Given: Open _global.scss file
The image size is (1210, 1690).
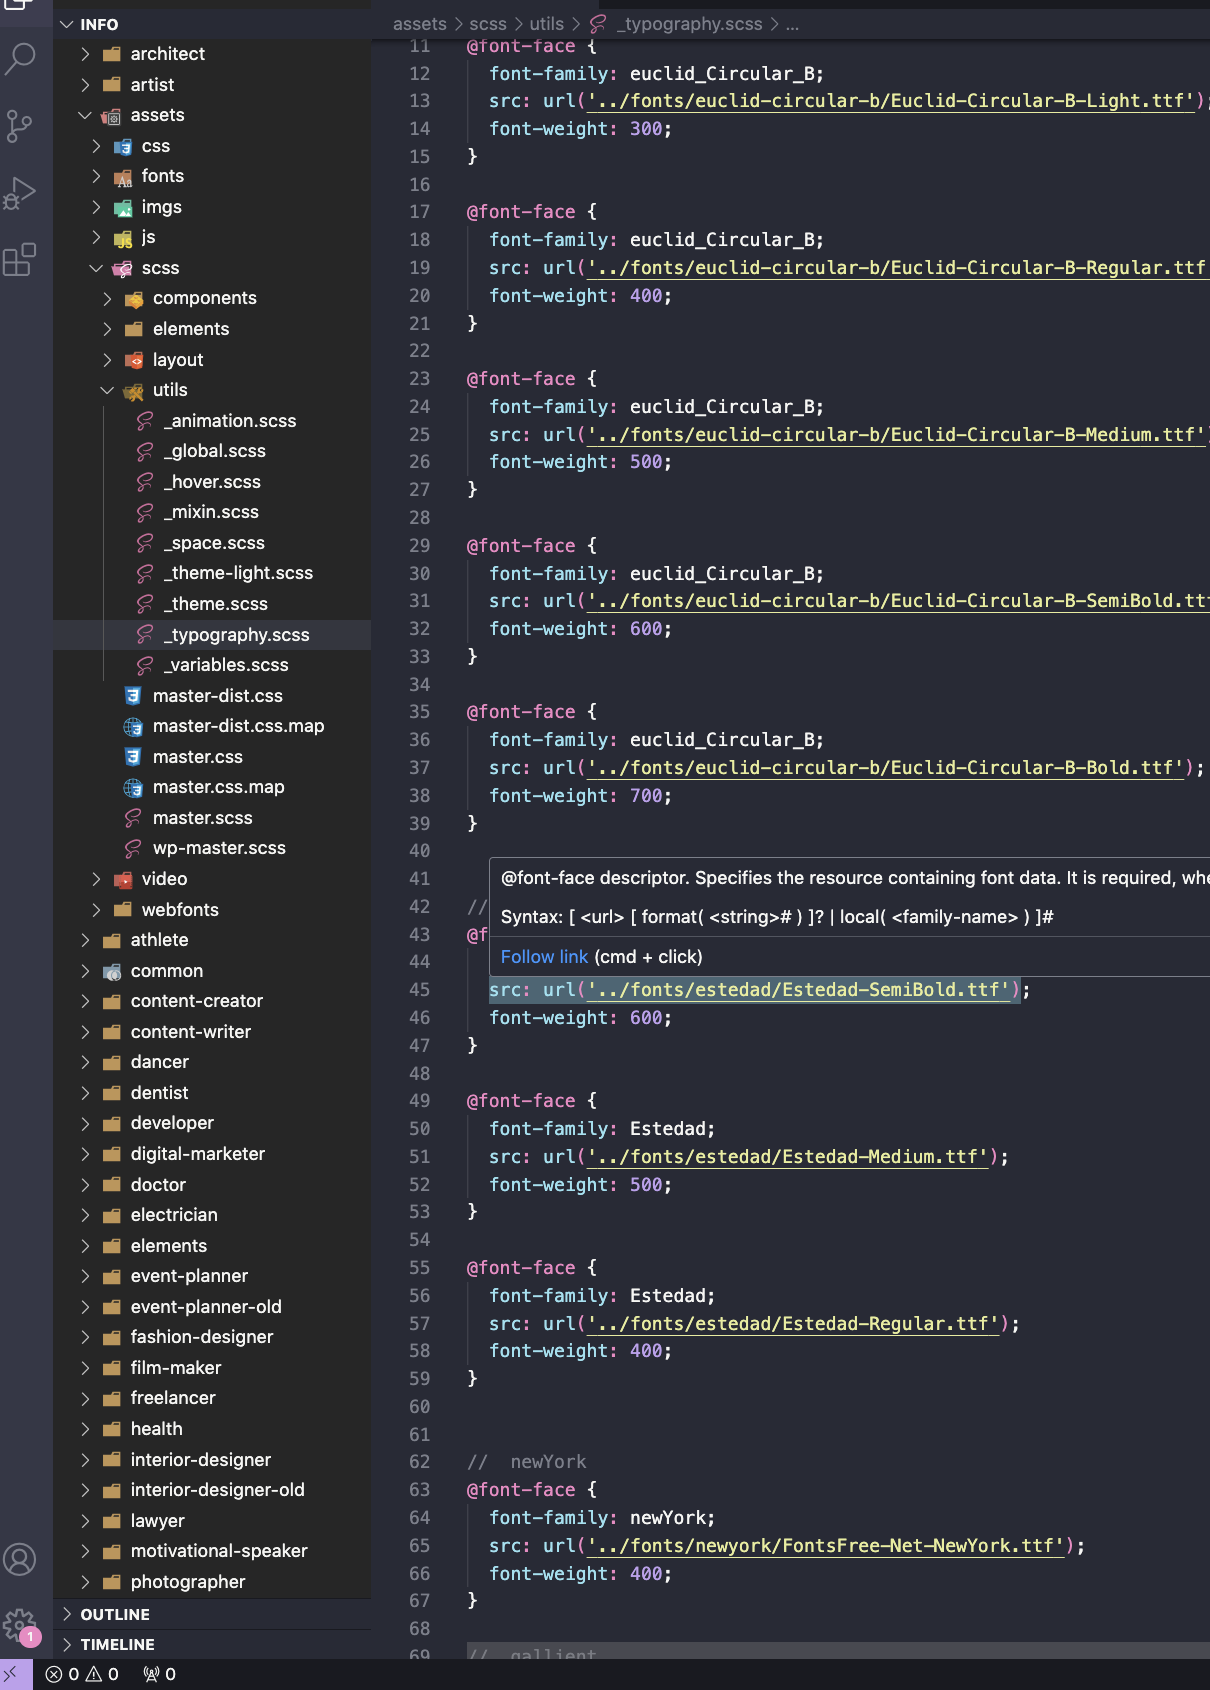Looking at the screenshot, I should point(215,451).
